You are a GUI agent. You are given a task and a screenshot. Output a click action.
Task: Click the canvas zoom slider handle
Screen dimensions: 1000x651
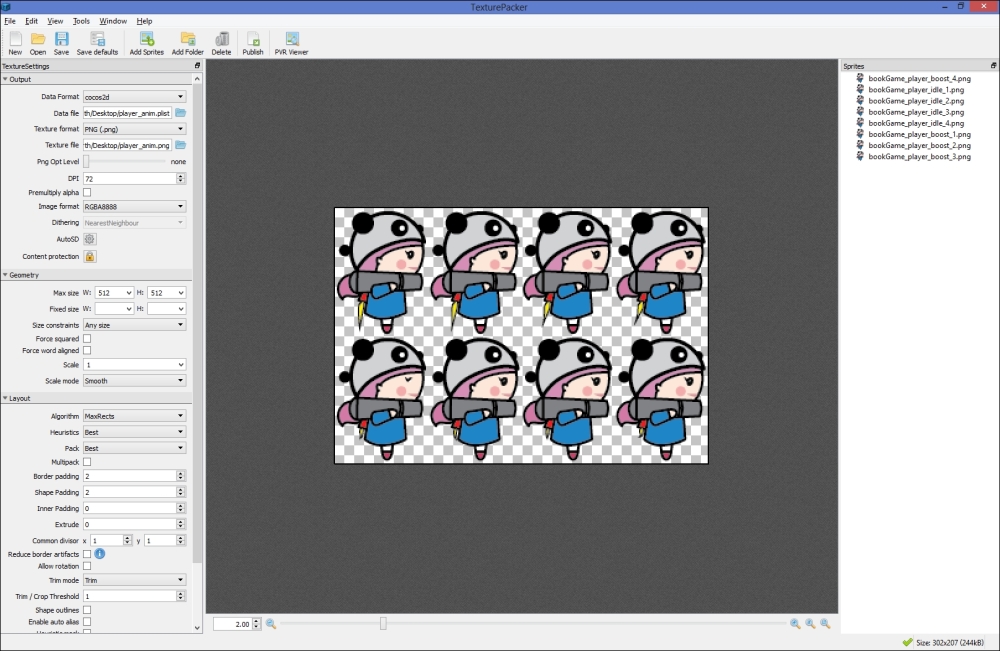pos(383,624)
